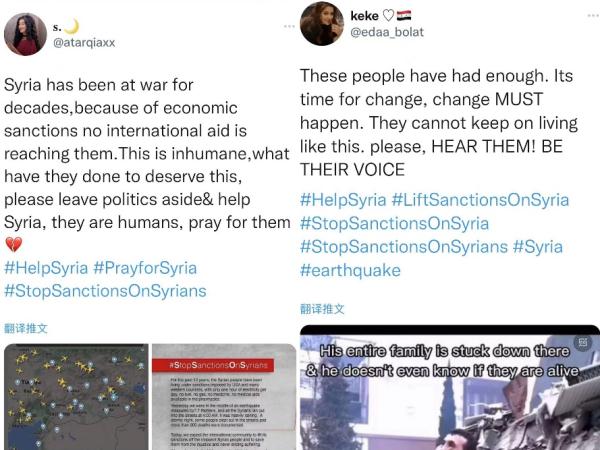Open the #StopSanctionsOnSyria hashtag
Image resolution: width=600 pixels, height=450 pixels.
point(395,223)
